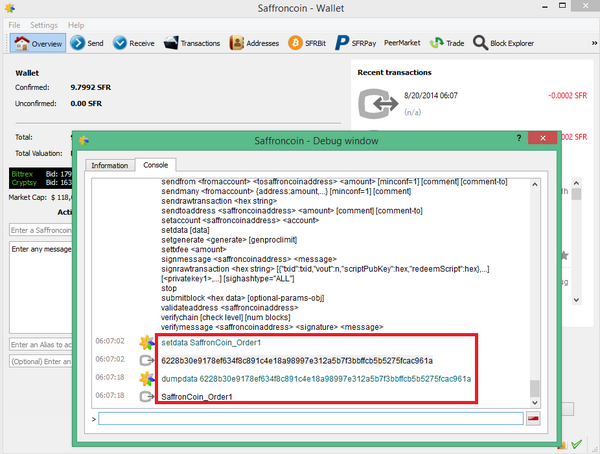Screen dimensions: 600x454
Task: Open the Receive page
Action: tap(134, 43)
